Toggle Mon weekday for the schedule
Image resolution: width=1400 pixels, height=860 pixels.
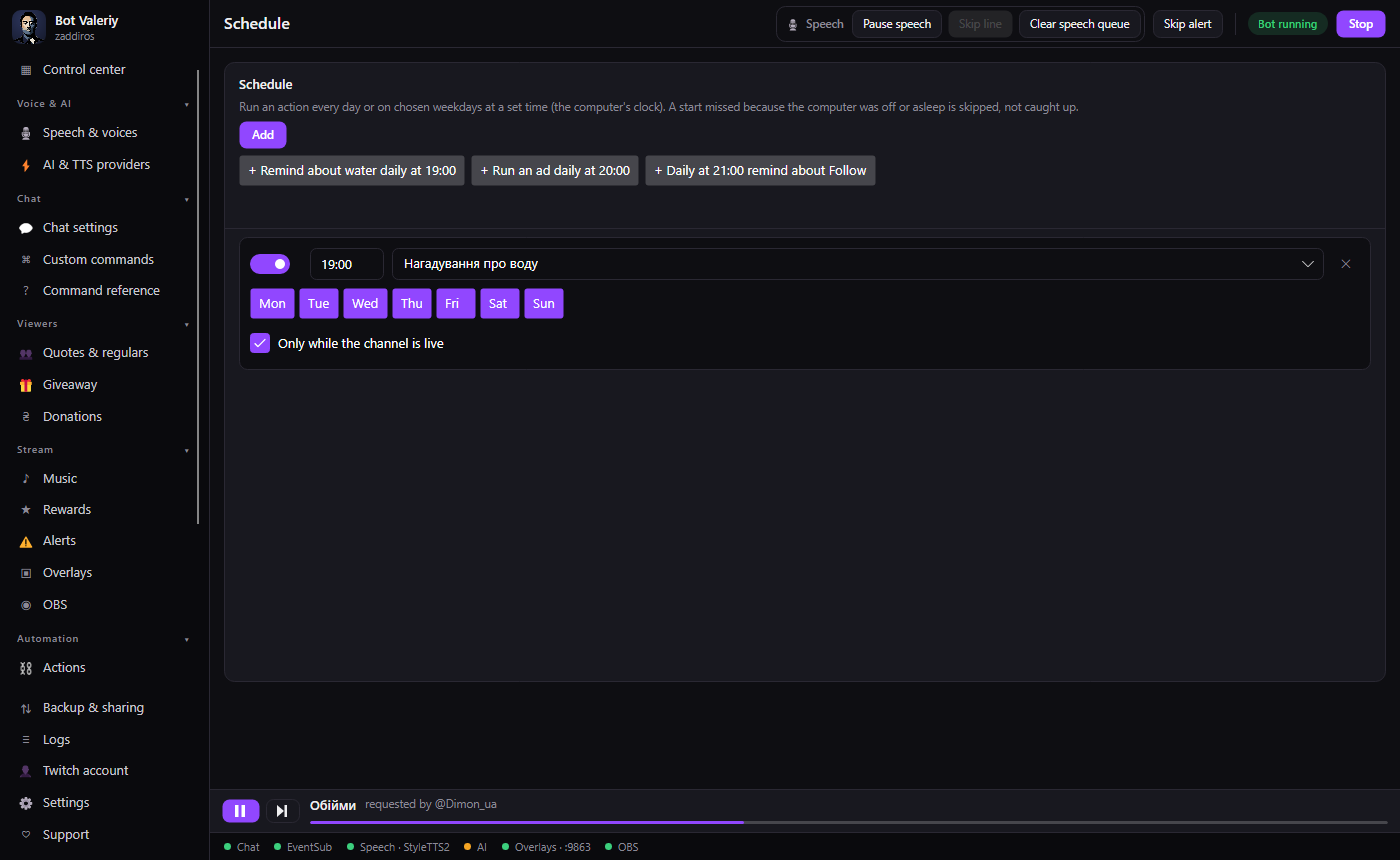pos(272,304)
